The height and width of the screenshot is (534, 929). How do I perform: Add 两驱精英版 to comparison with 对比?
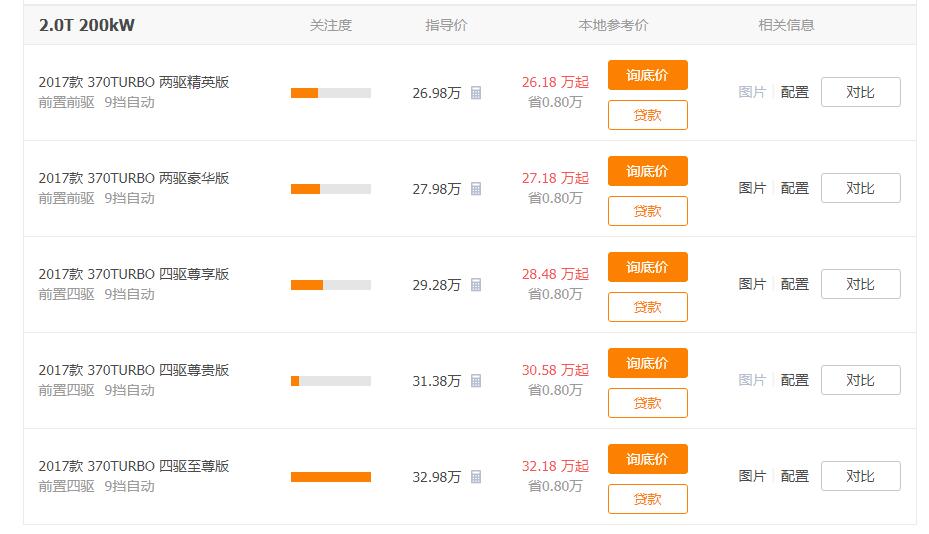click(x=860, y=92)
